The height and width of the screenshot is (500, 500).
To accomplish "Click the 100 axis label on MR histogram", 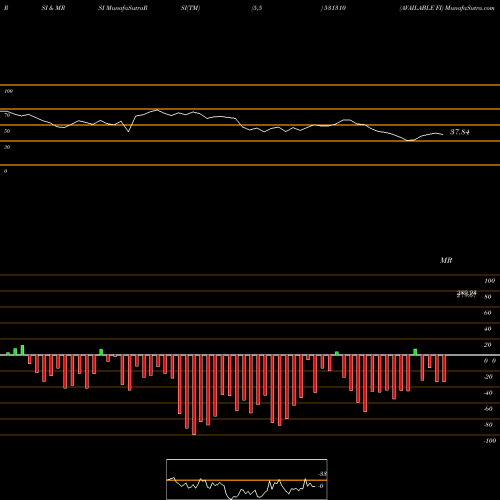I will [490, 281].
